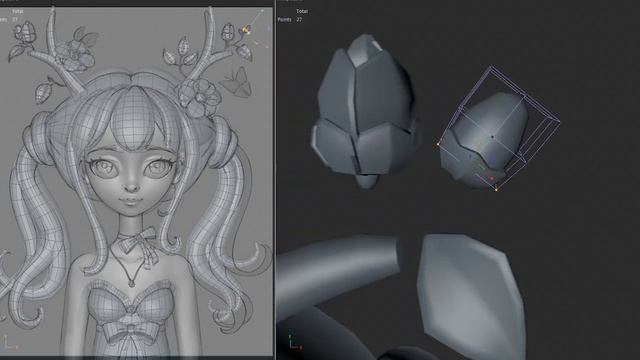Select the flower mesh beside the right antler
The height and width of the screenshot is (360, 640).
pos(199,97)
